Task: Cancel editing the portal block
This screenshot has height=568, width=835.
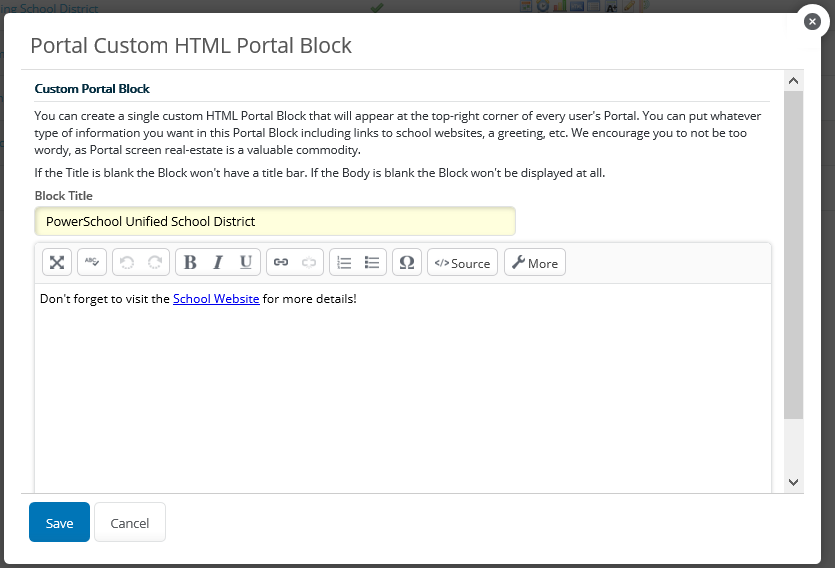Action: coord(130,522)
